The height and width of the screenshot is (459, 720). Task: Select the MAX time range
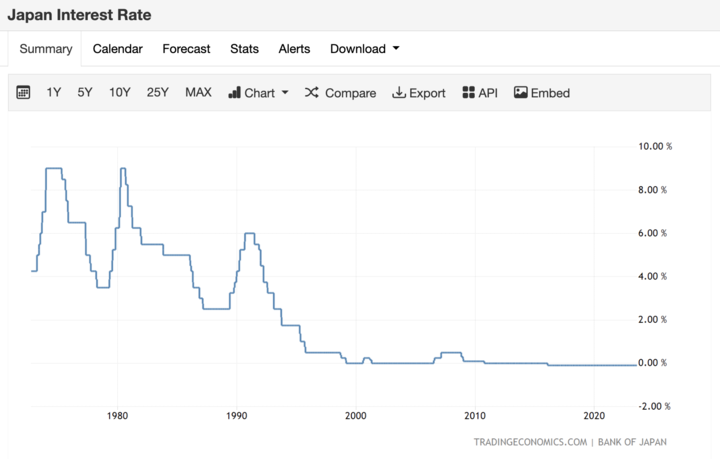(198, 93)
